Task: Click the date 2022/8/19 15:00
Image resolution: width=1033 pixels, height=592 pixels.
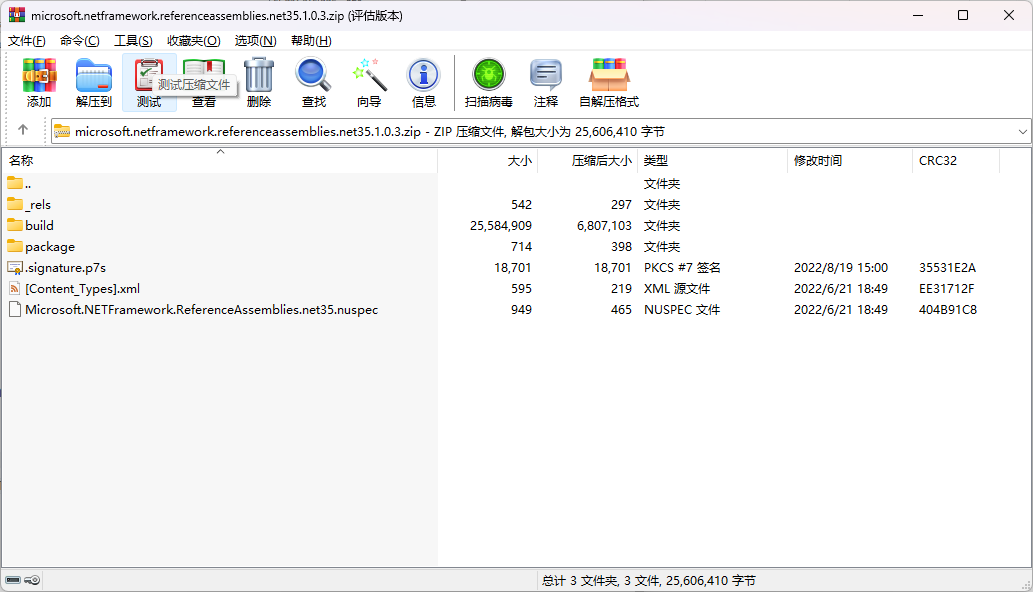Action: click(x=841, y=268)
